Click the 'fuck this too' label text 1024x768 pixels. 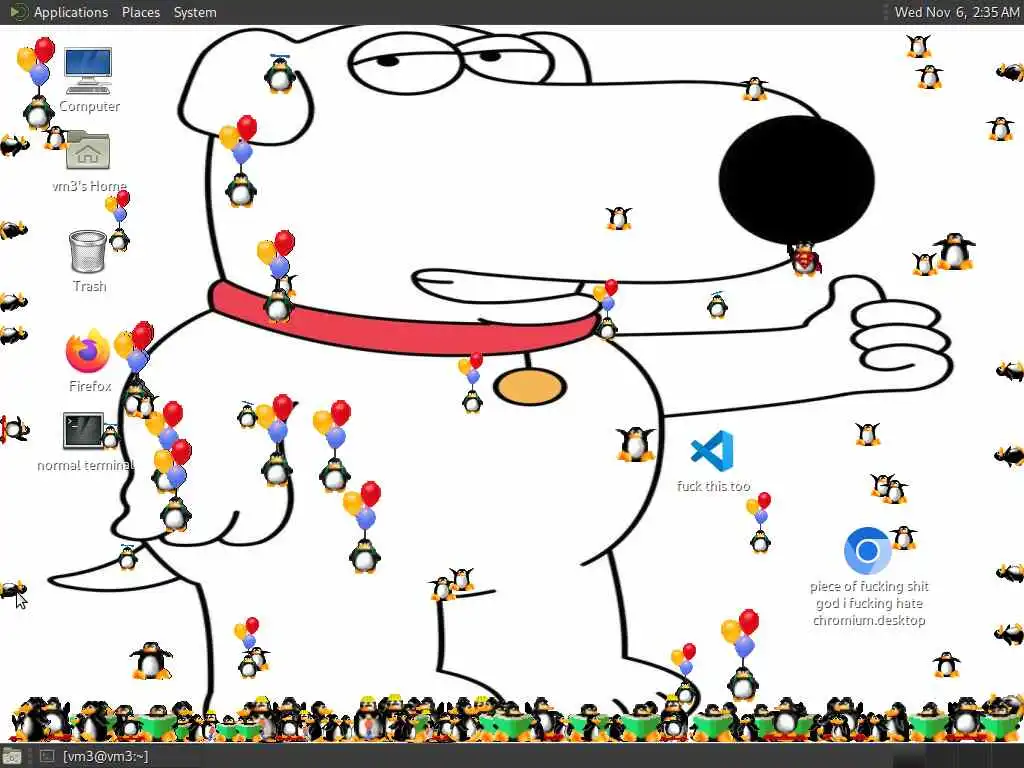point(713,486)
